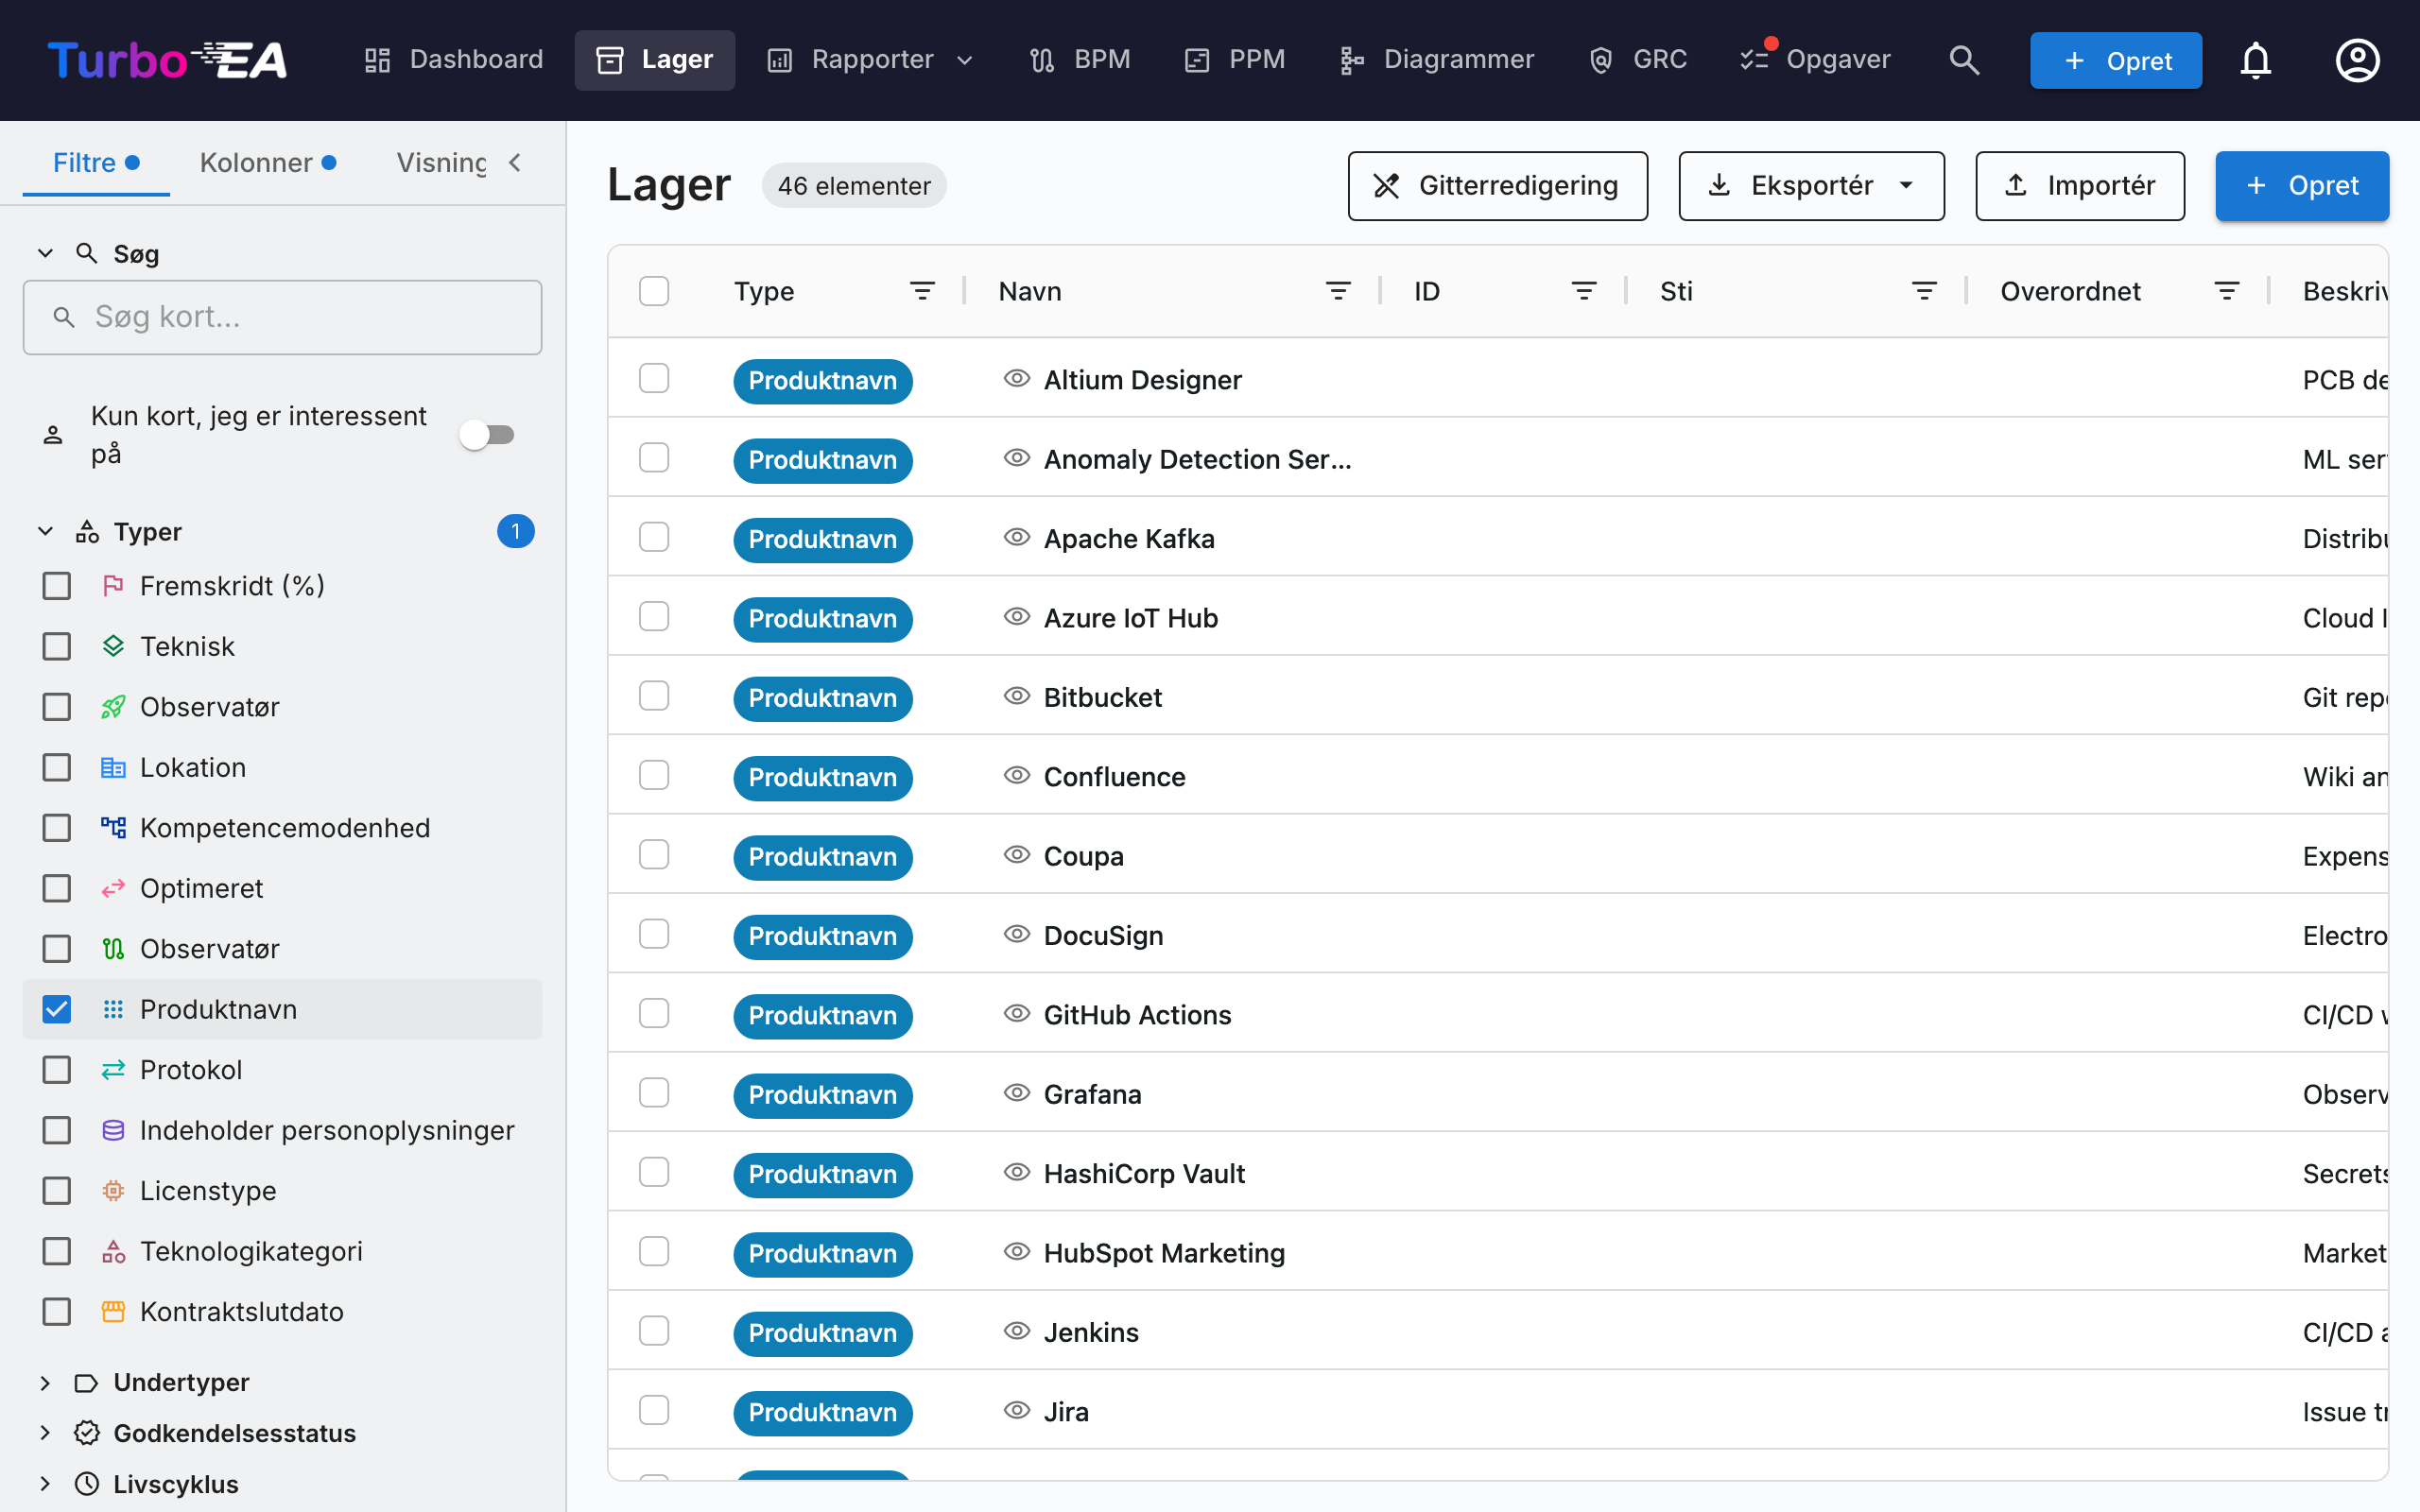The width and height of the screenshot is (2420, 1512).
Task: Click the Overordnet column filter icon
Action: point(2227,291)
